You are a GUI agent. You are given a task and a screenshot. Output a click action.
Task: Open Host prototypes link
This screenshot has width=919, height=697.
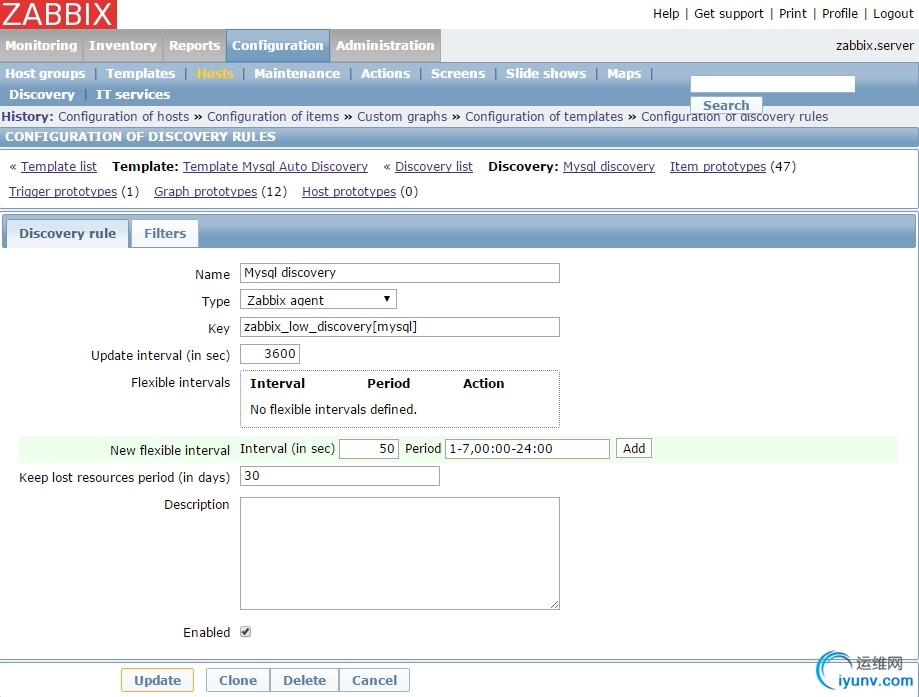(x=349, y=192)
